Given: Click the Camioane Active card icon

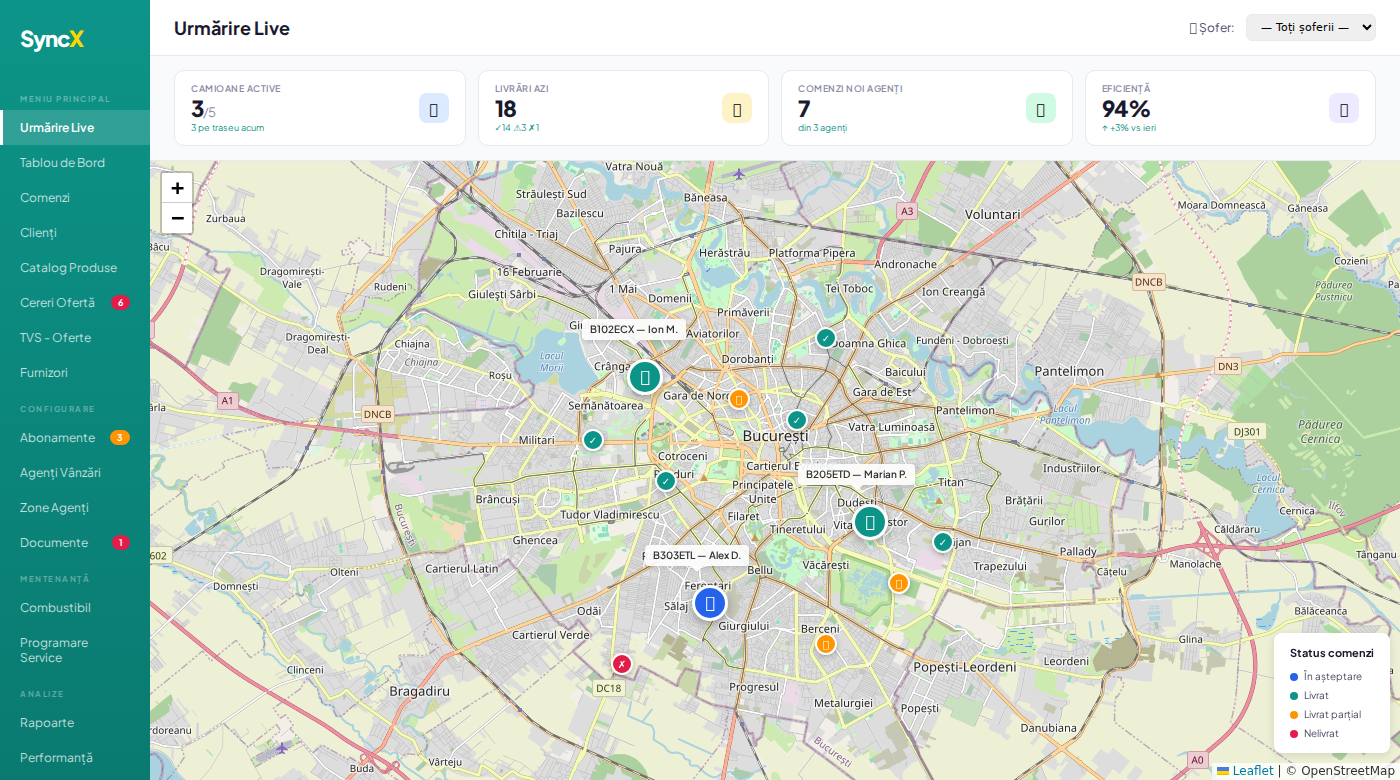Looking at the screenshot, I should tap(434, 108).
